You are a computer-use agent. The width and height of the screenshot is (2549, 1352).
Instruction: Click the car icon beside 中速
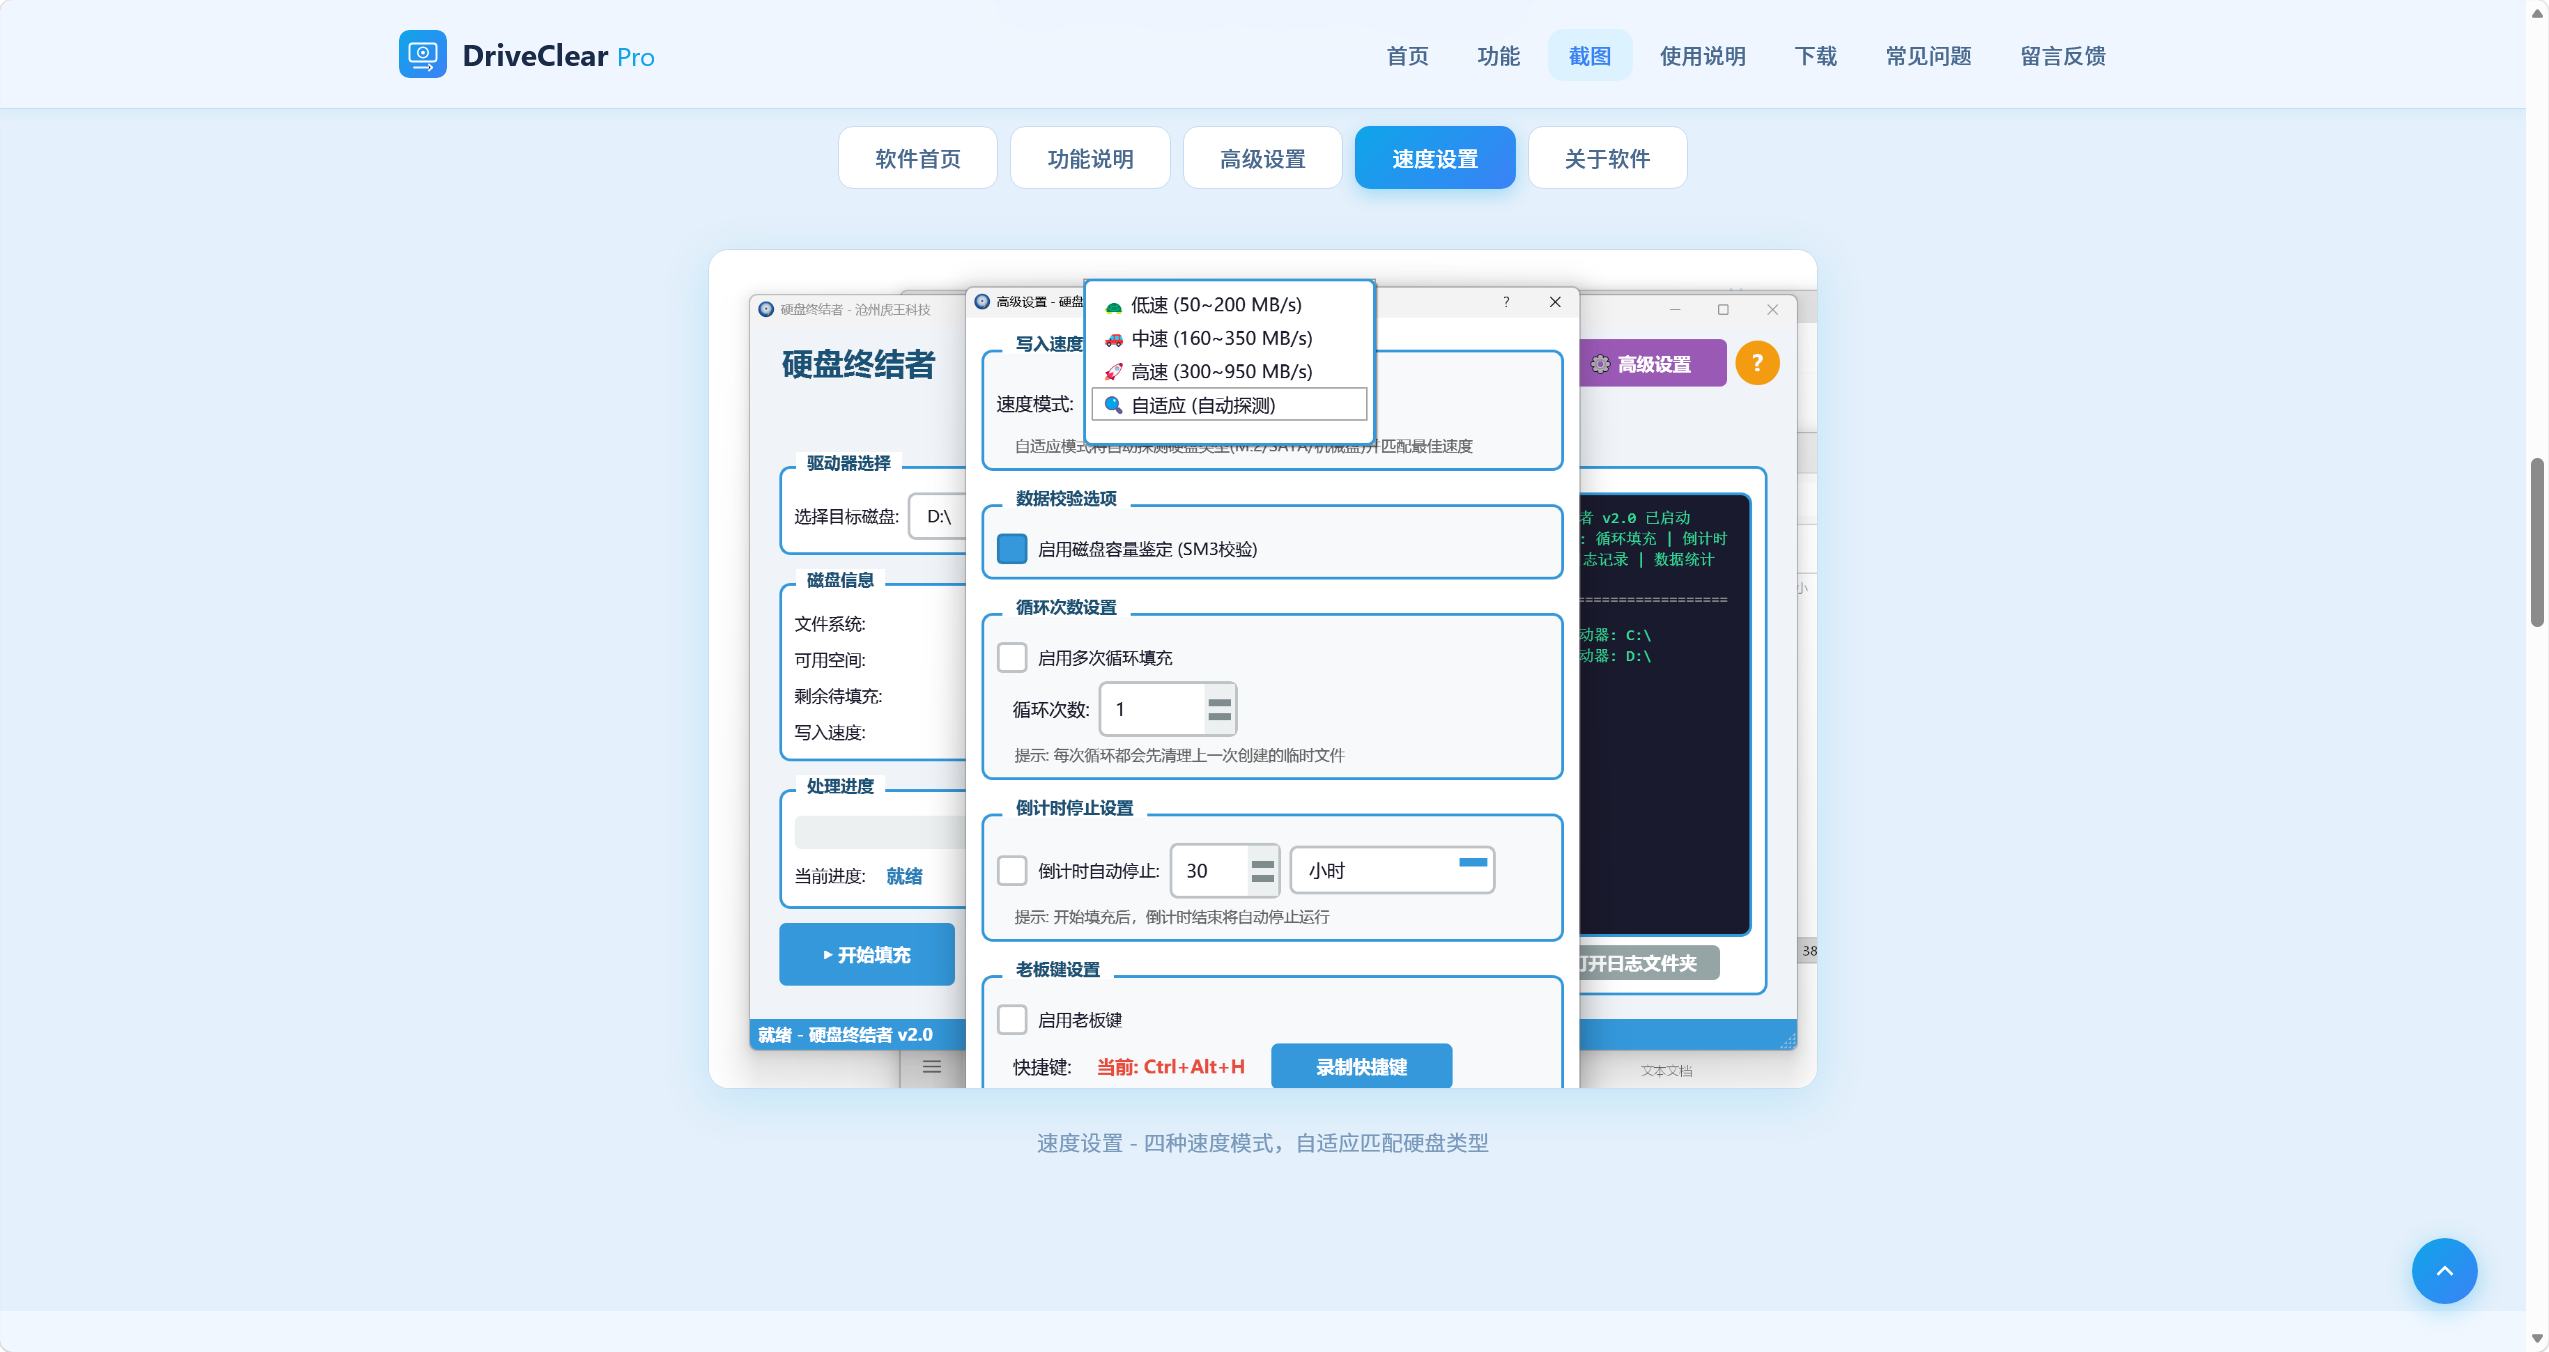[x=1113, y=339]
